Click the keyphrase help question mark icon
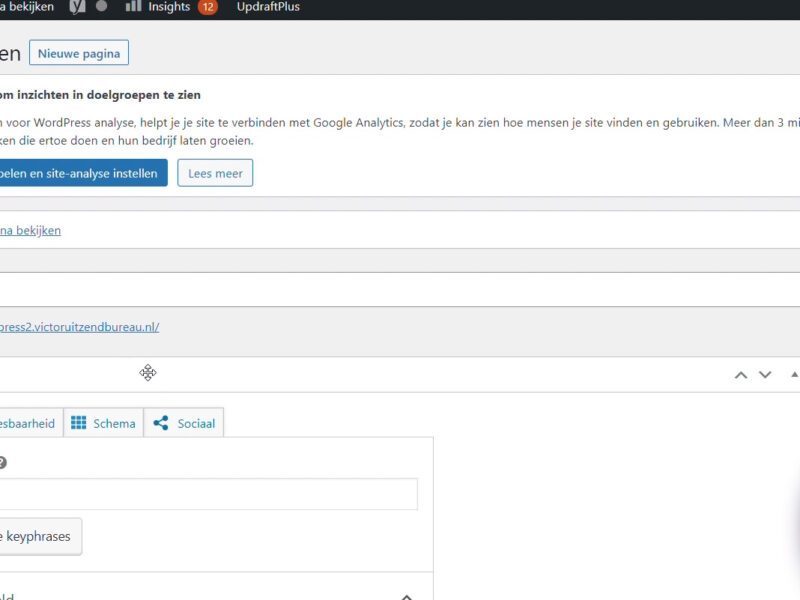The image size is (800, 600). (3, 462)
